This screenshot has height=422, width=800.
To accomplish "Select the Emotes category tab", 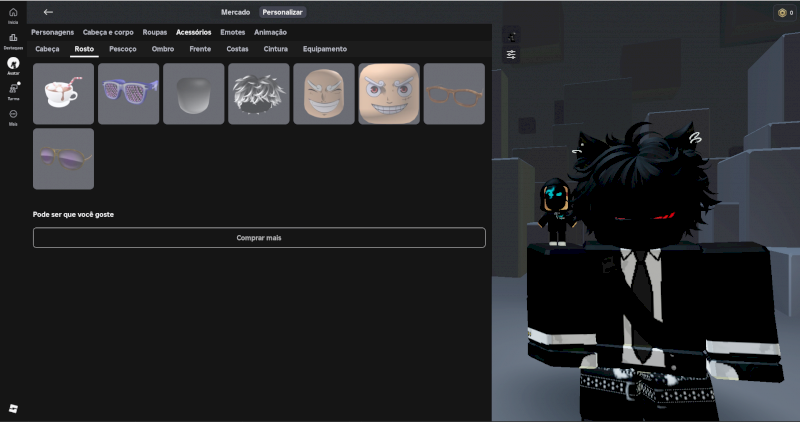I will pyautogui.click(x=232, y=32).
